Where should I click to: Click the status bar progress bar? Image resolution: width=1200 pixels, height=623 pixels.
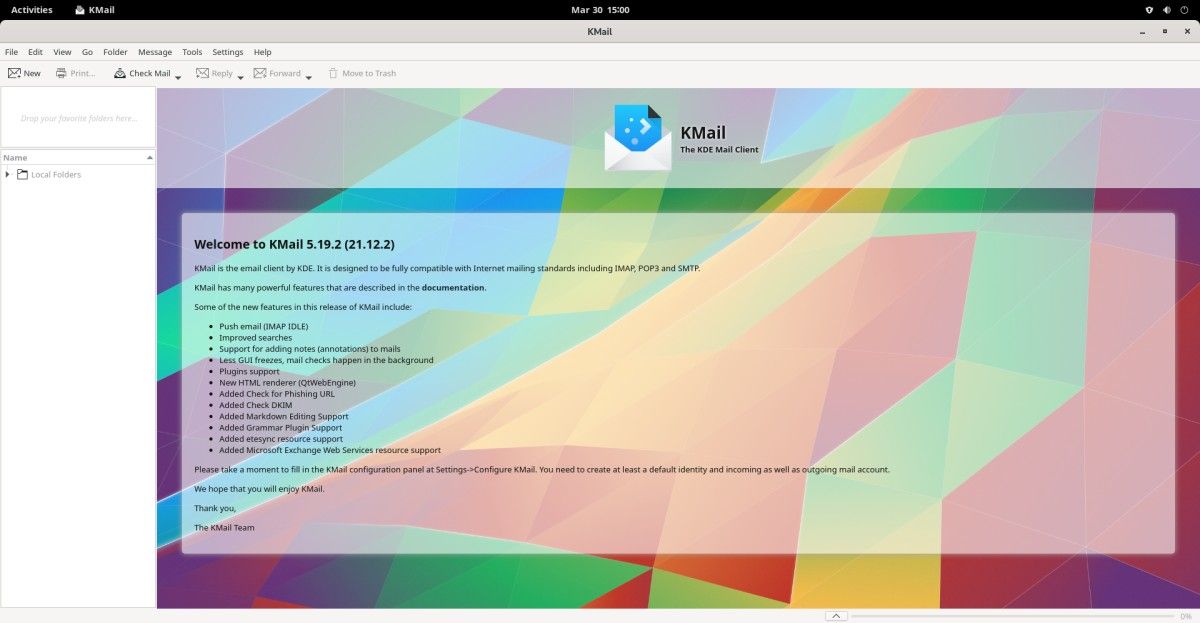click(1012, 616)
